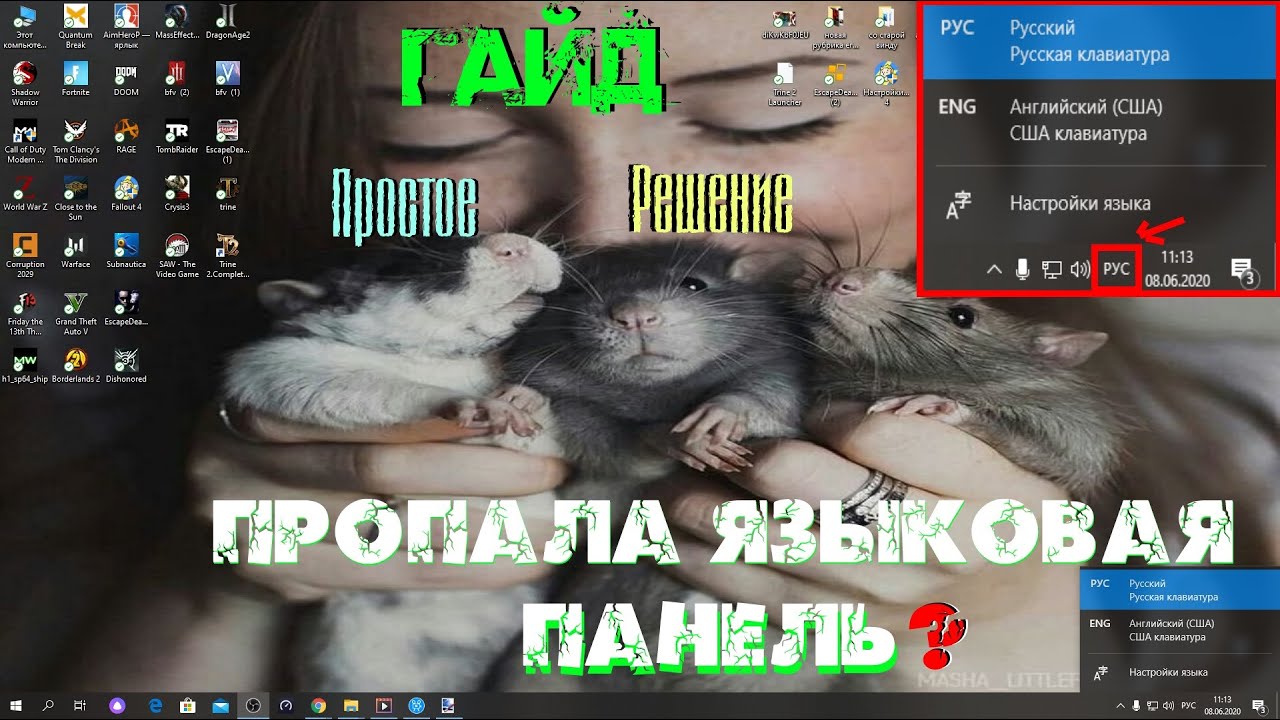Click the DragonAge2 desktop icon
Viewport: 1280px width, 720px height.
pos(228,22)
